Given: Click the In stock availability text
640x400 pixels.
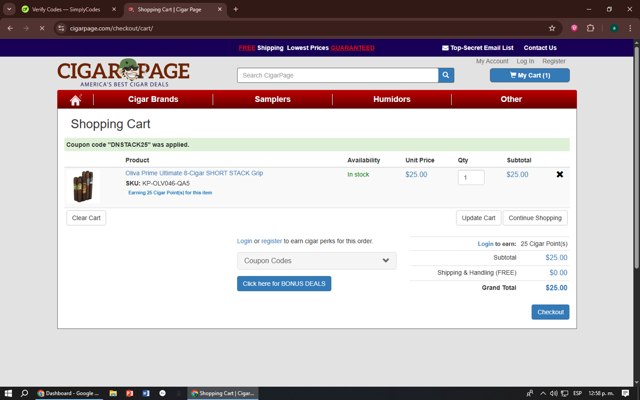Looking at the screenshot, I should point(358,174).
